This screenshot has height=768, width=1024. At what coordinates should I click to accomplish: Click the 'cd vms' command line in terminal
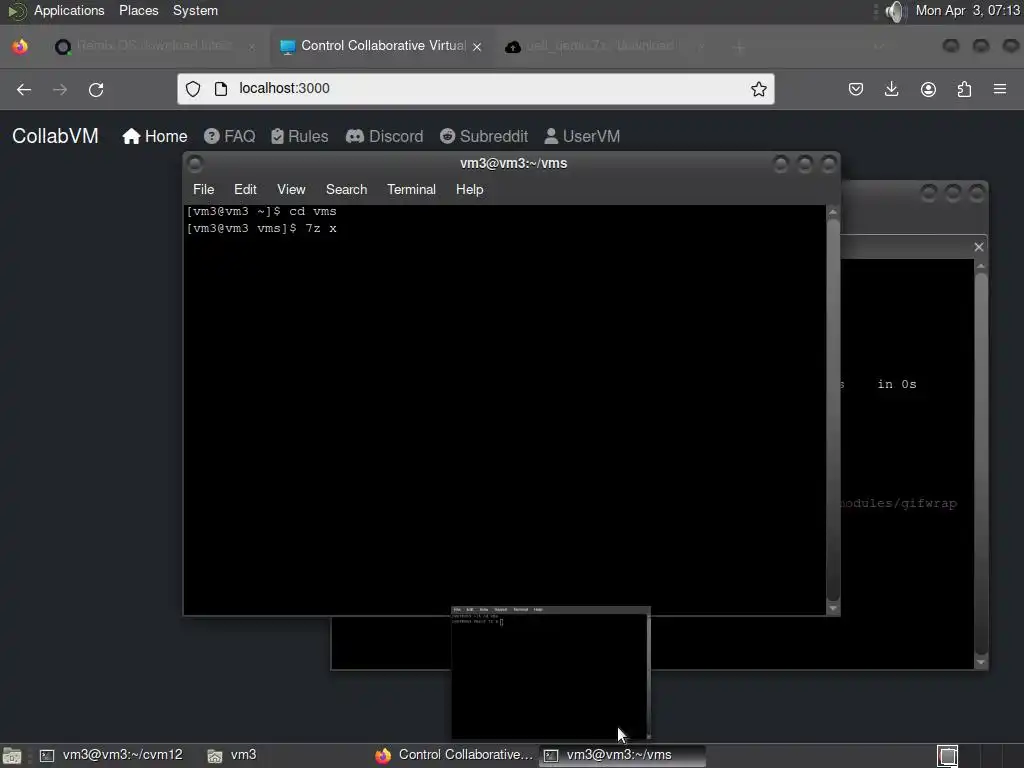262,212
